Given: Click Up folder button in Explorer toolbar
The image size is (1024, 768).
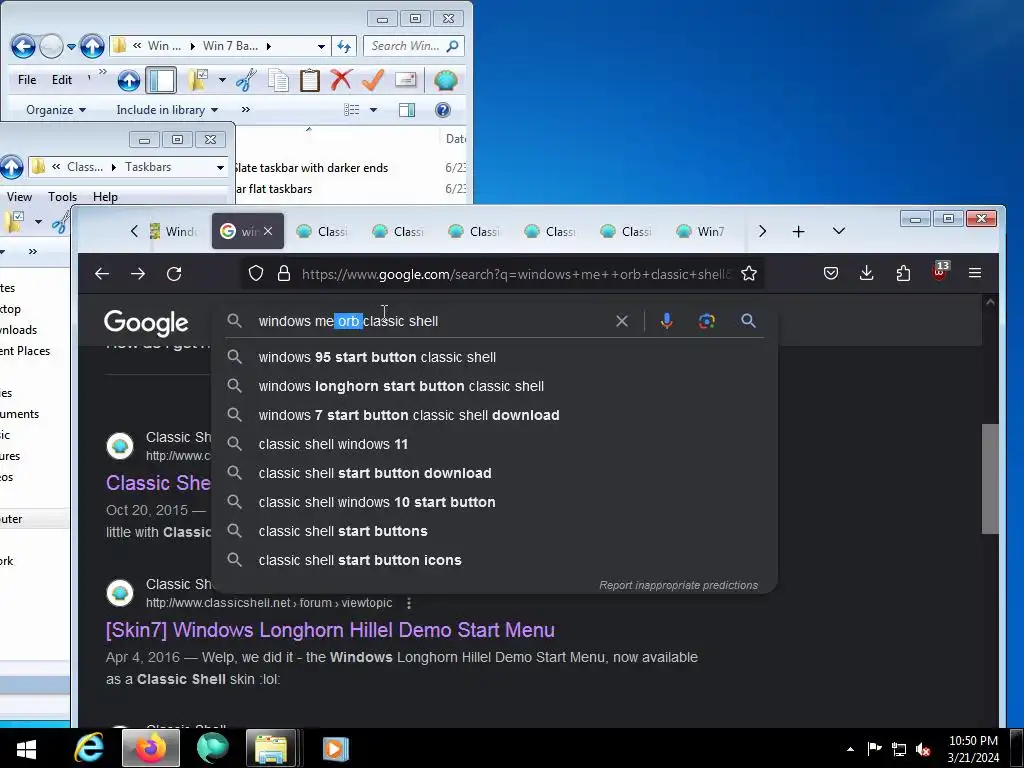Looking at the screenshot, I should coord(129,80).
